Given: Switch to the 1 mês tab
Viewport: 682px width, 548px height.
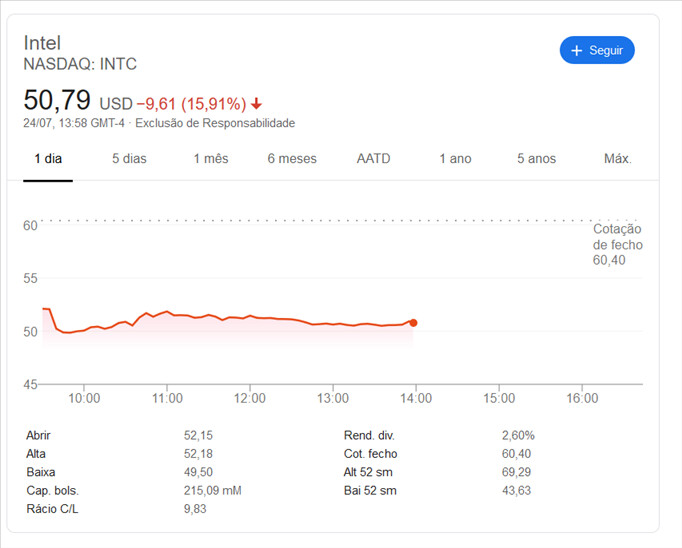Looking at the screenshot, I should point(211,159).
